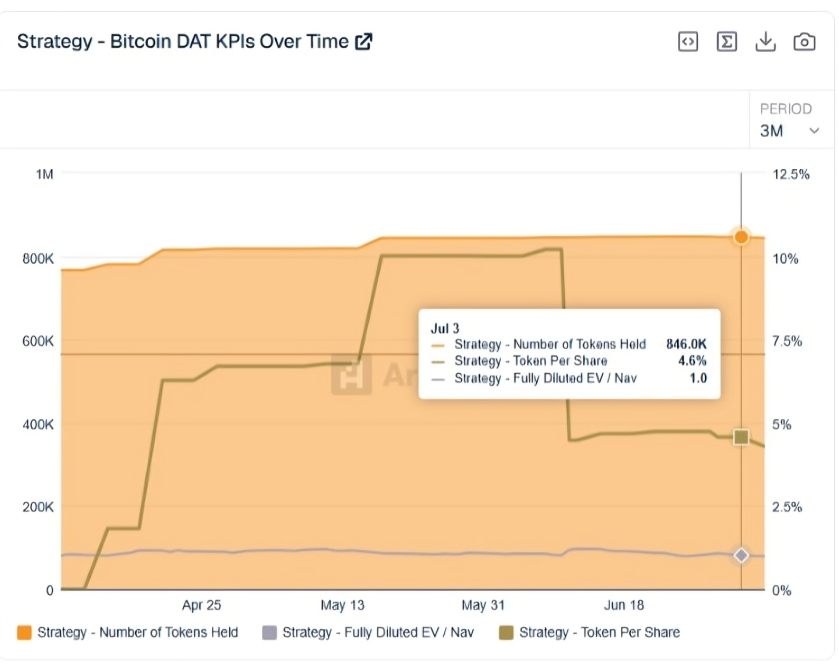Click the olive legend color swatch
Screen dimensions: 839x669
506,633
